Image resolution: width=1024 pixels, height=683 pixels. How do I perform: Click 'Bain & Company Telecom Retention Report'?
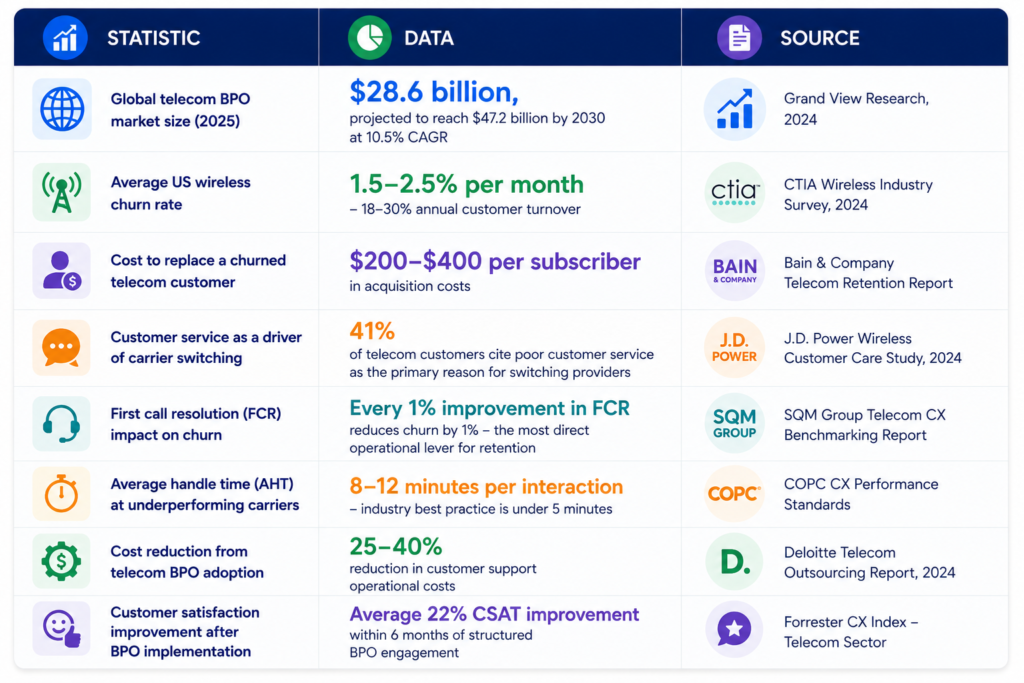coord(868,273)
